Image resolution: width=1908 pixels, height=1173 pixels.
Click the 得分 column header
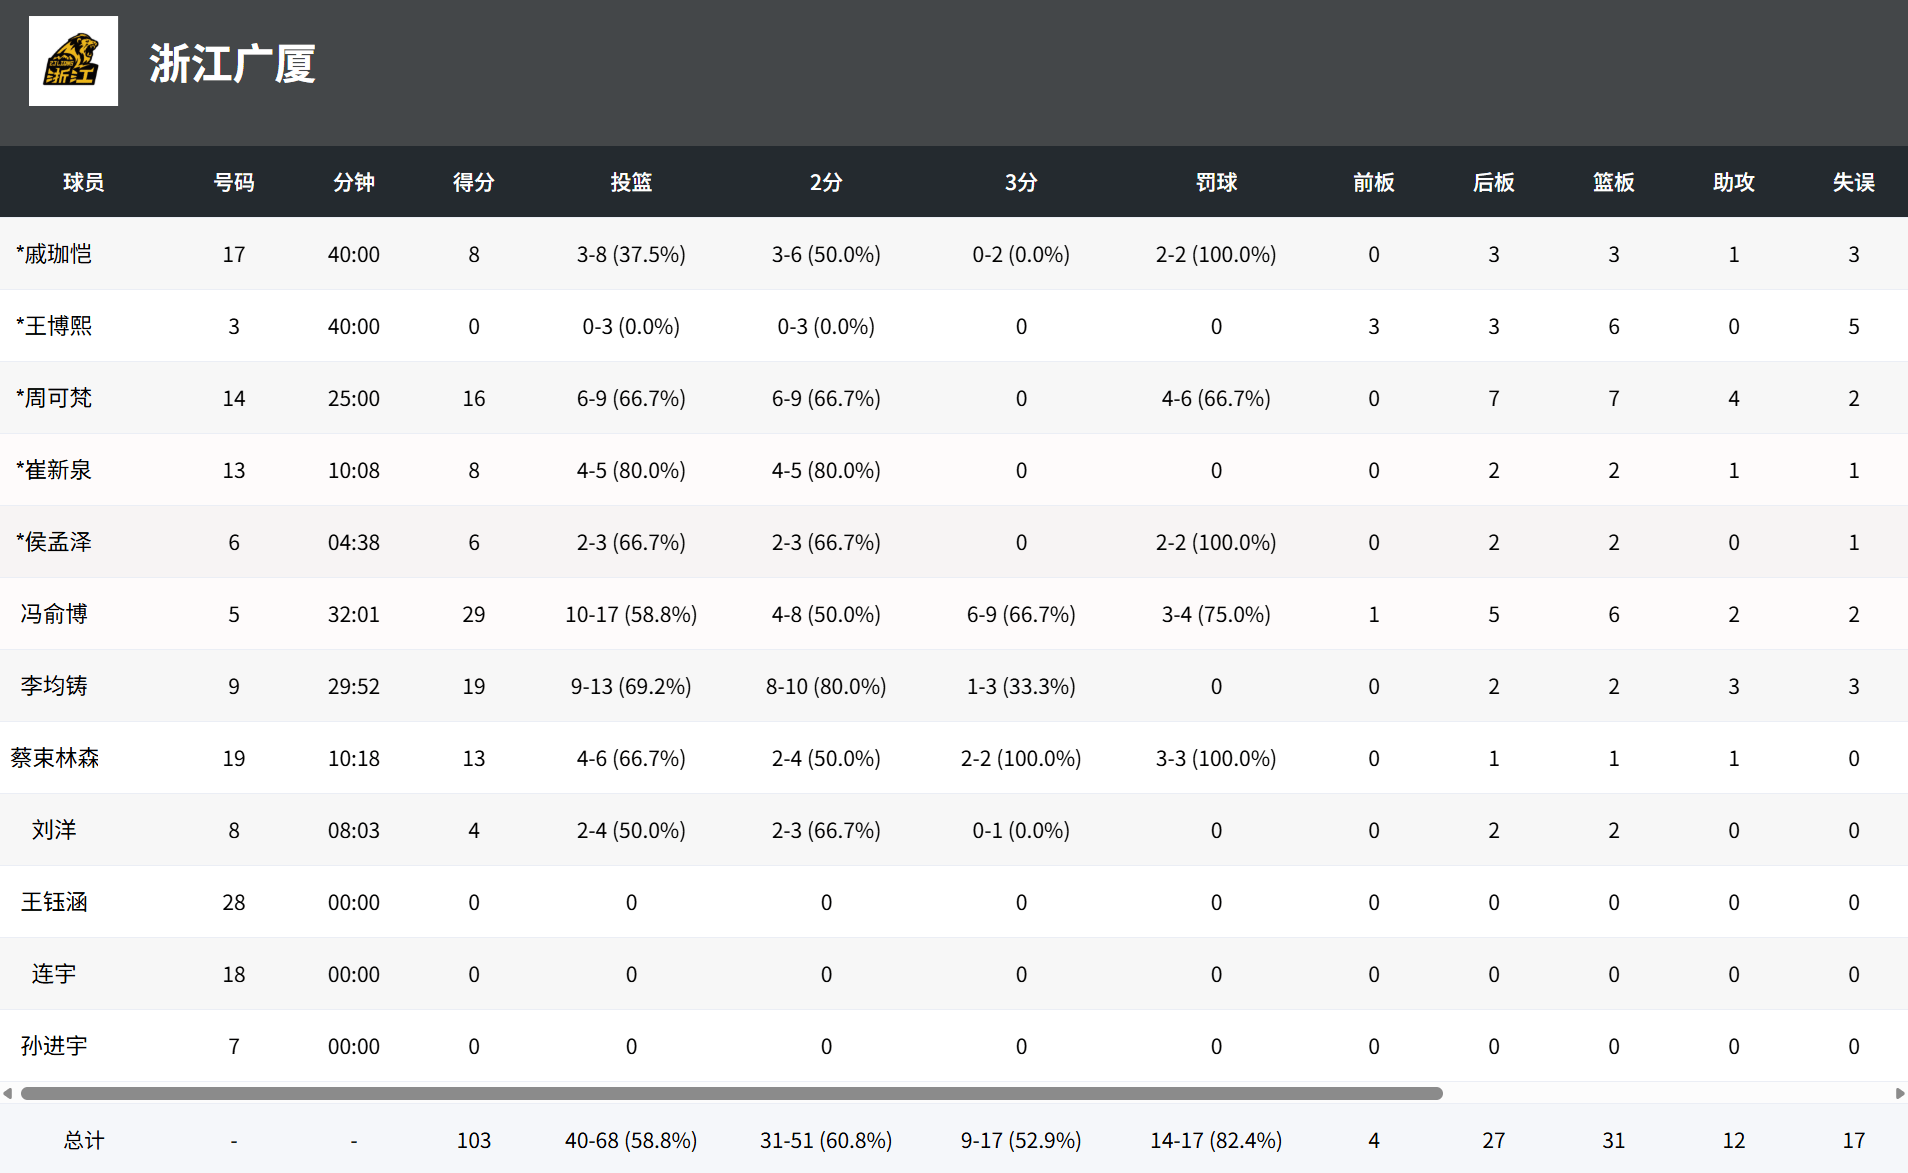(x=473, y=182)
